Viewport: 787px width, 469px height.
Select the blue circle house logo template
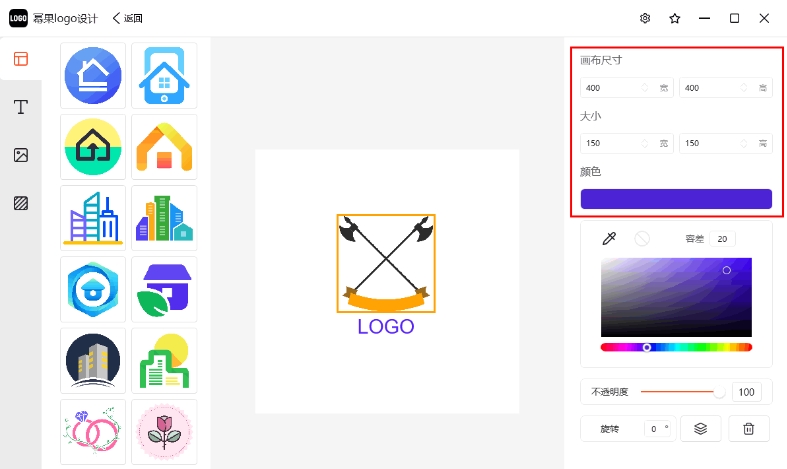point(93,75)
